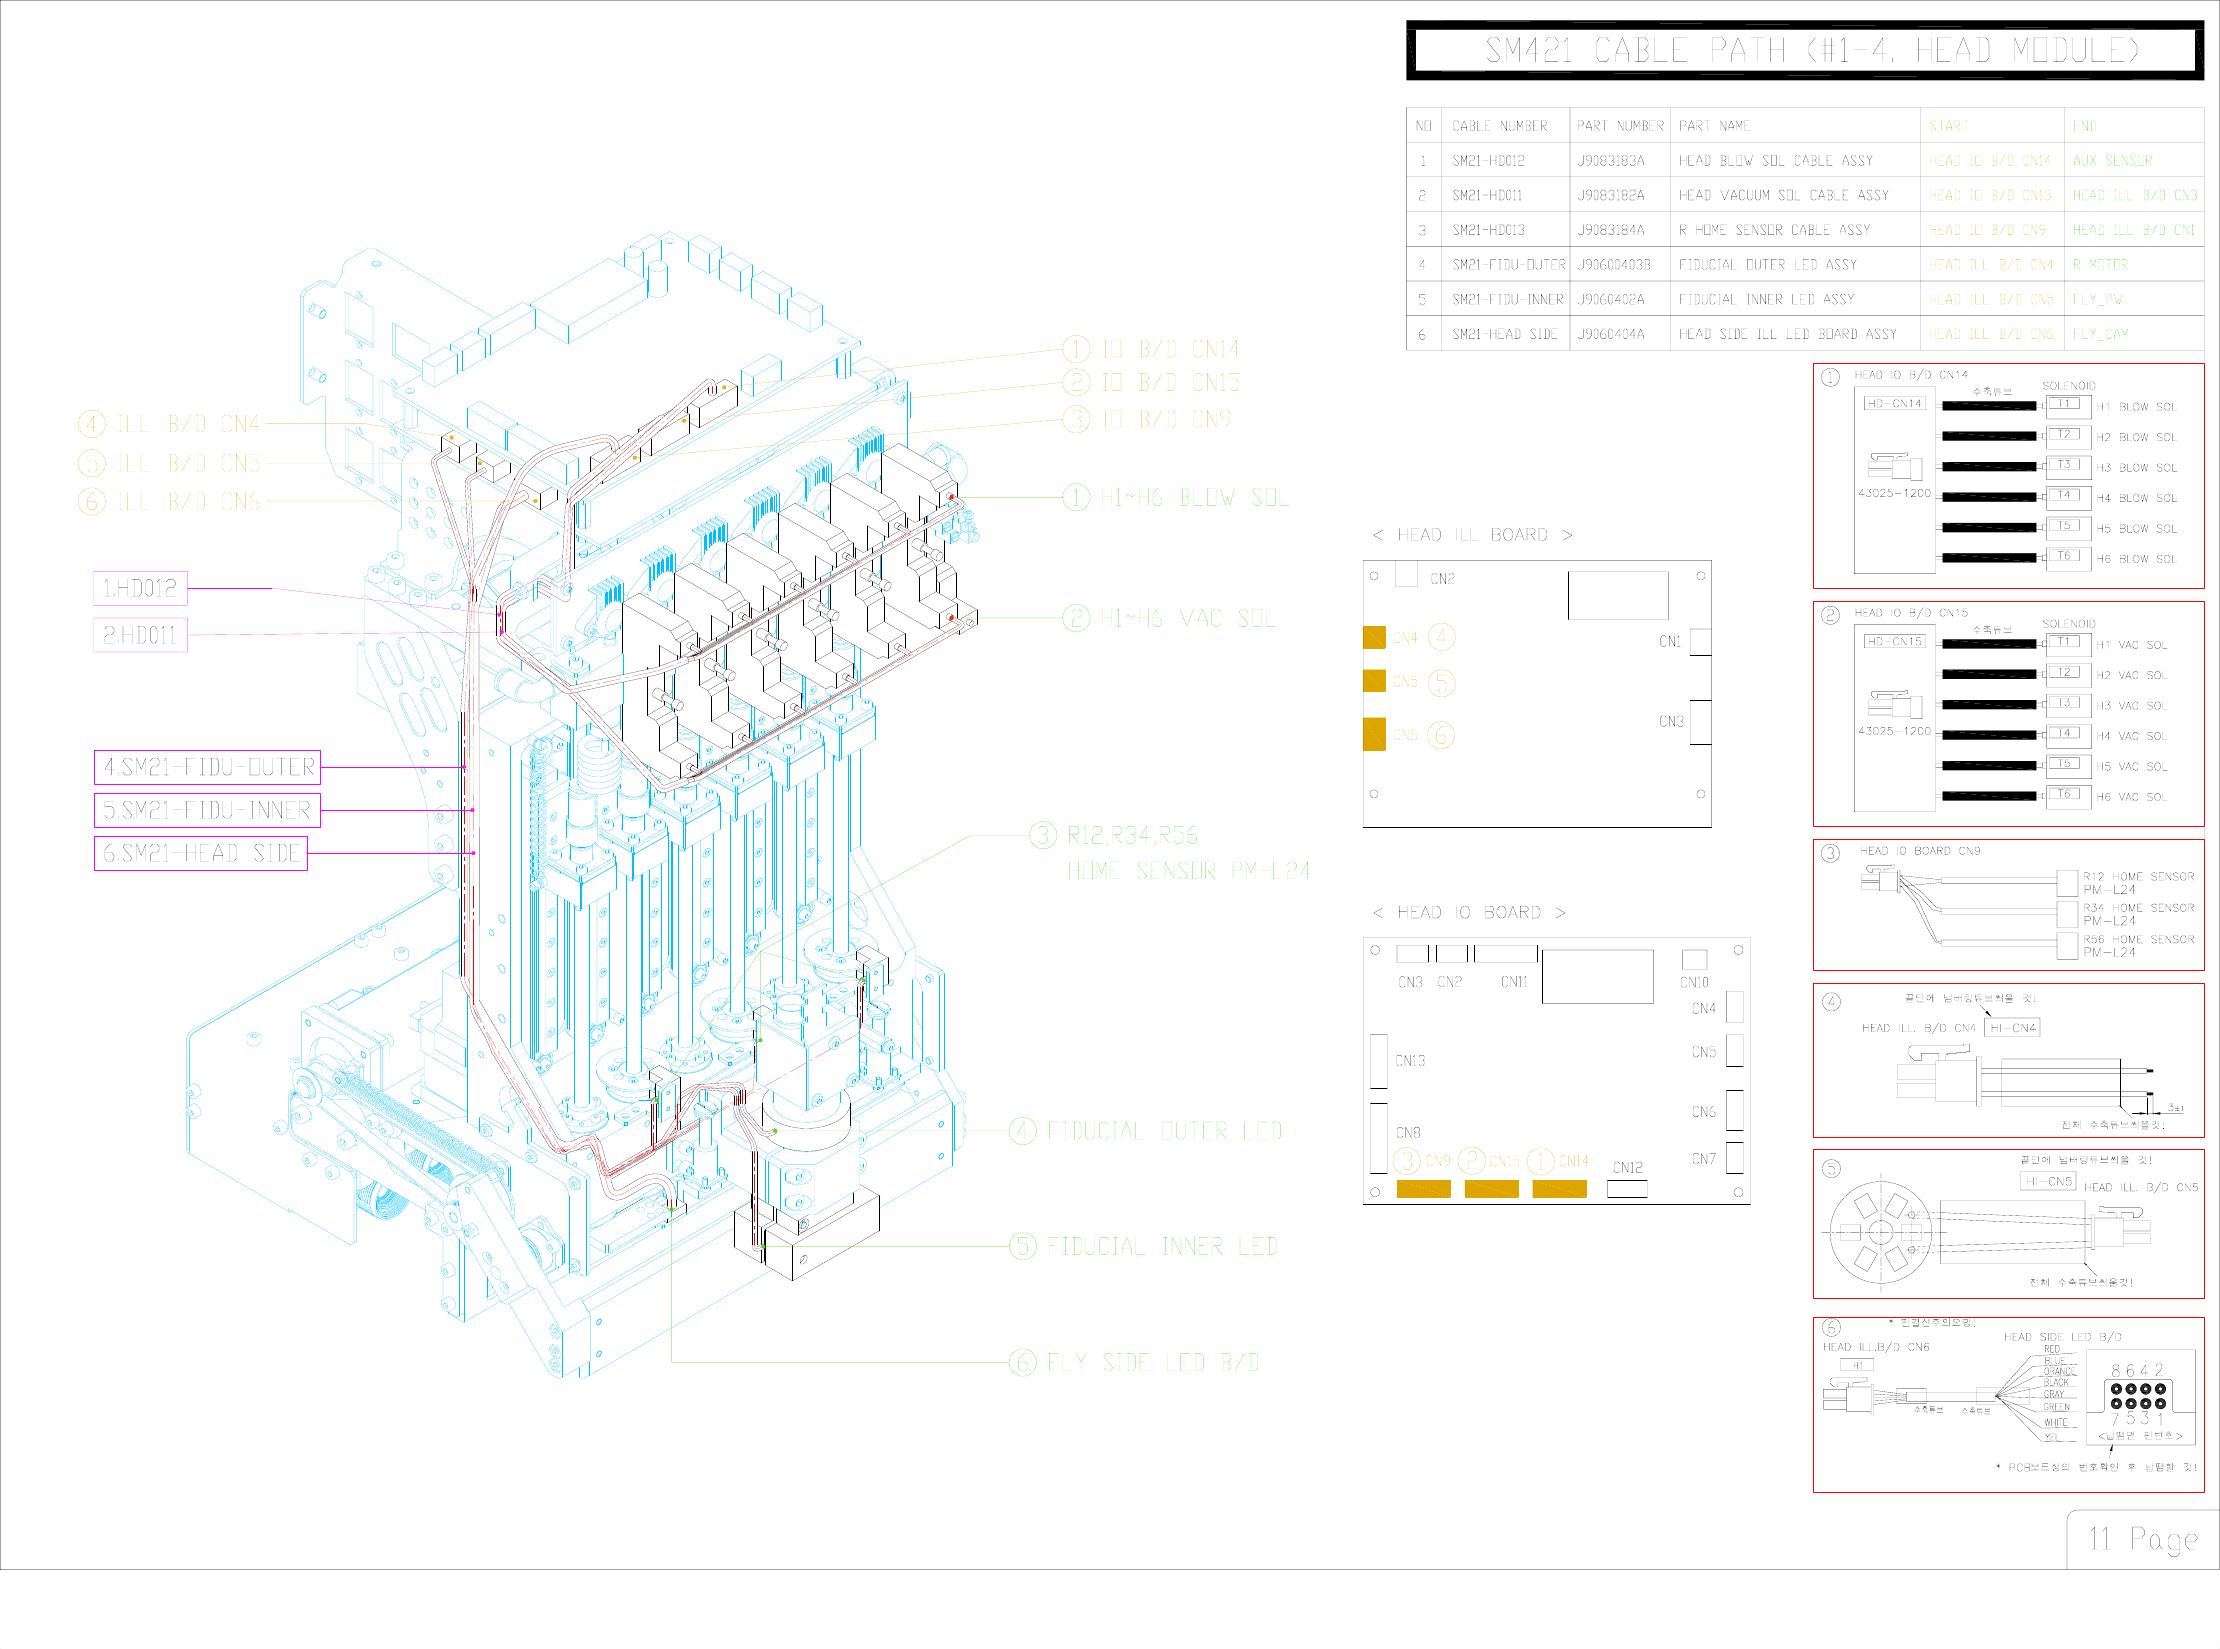The height and width of the screenshot is (1649, 2220).
Task: Select the 4.SM21-FIDU-OUTER label box
Action: (208, 767)
